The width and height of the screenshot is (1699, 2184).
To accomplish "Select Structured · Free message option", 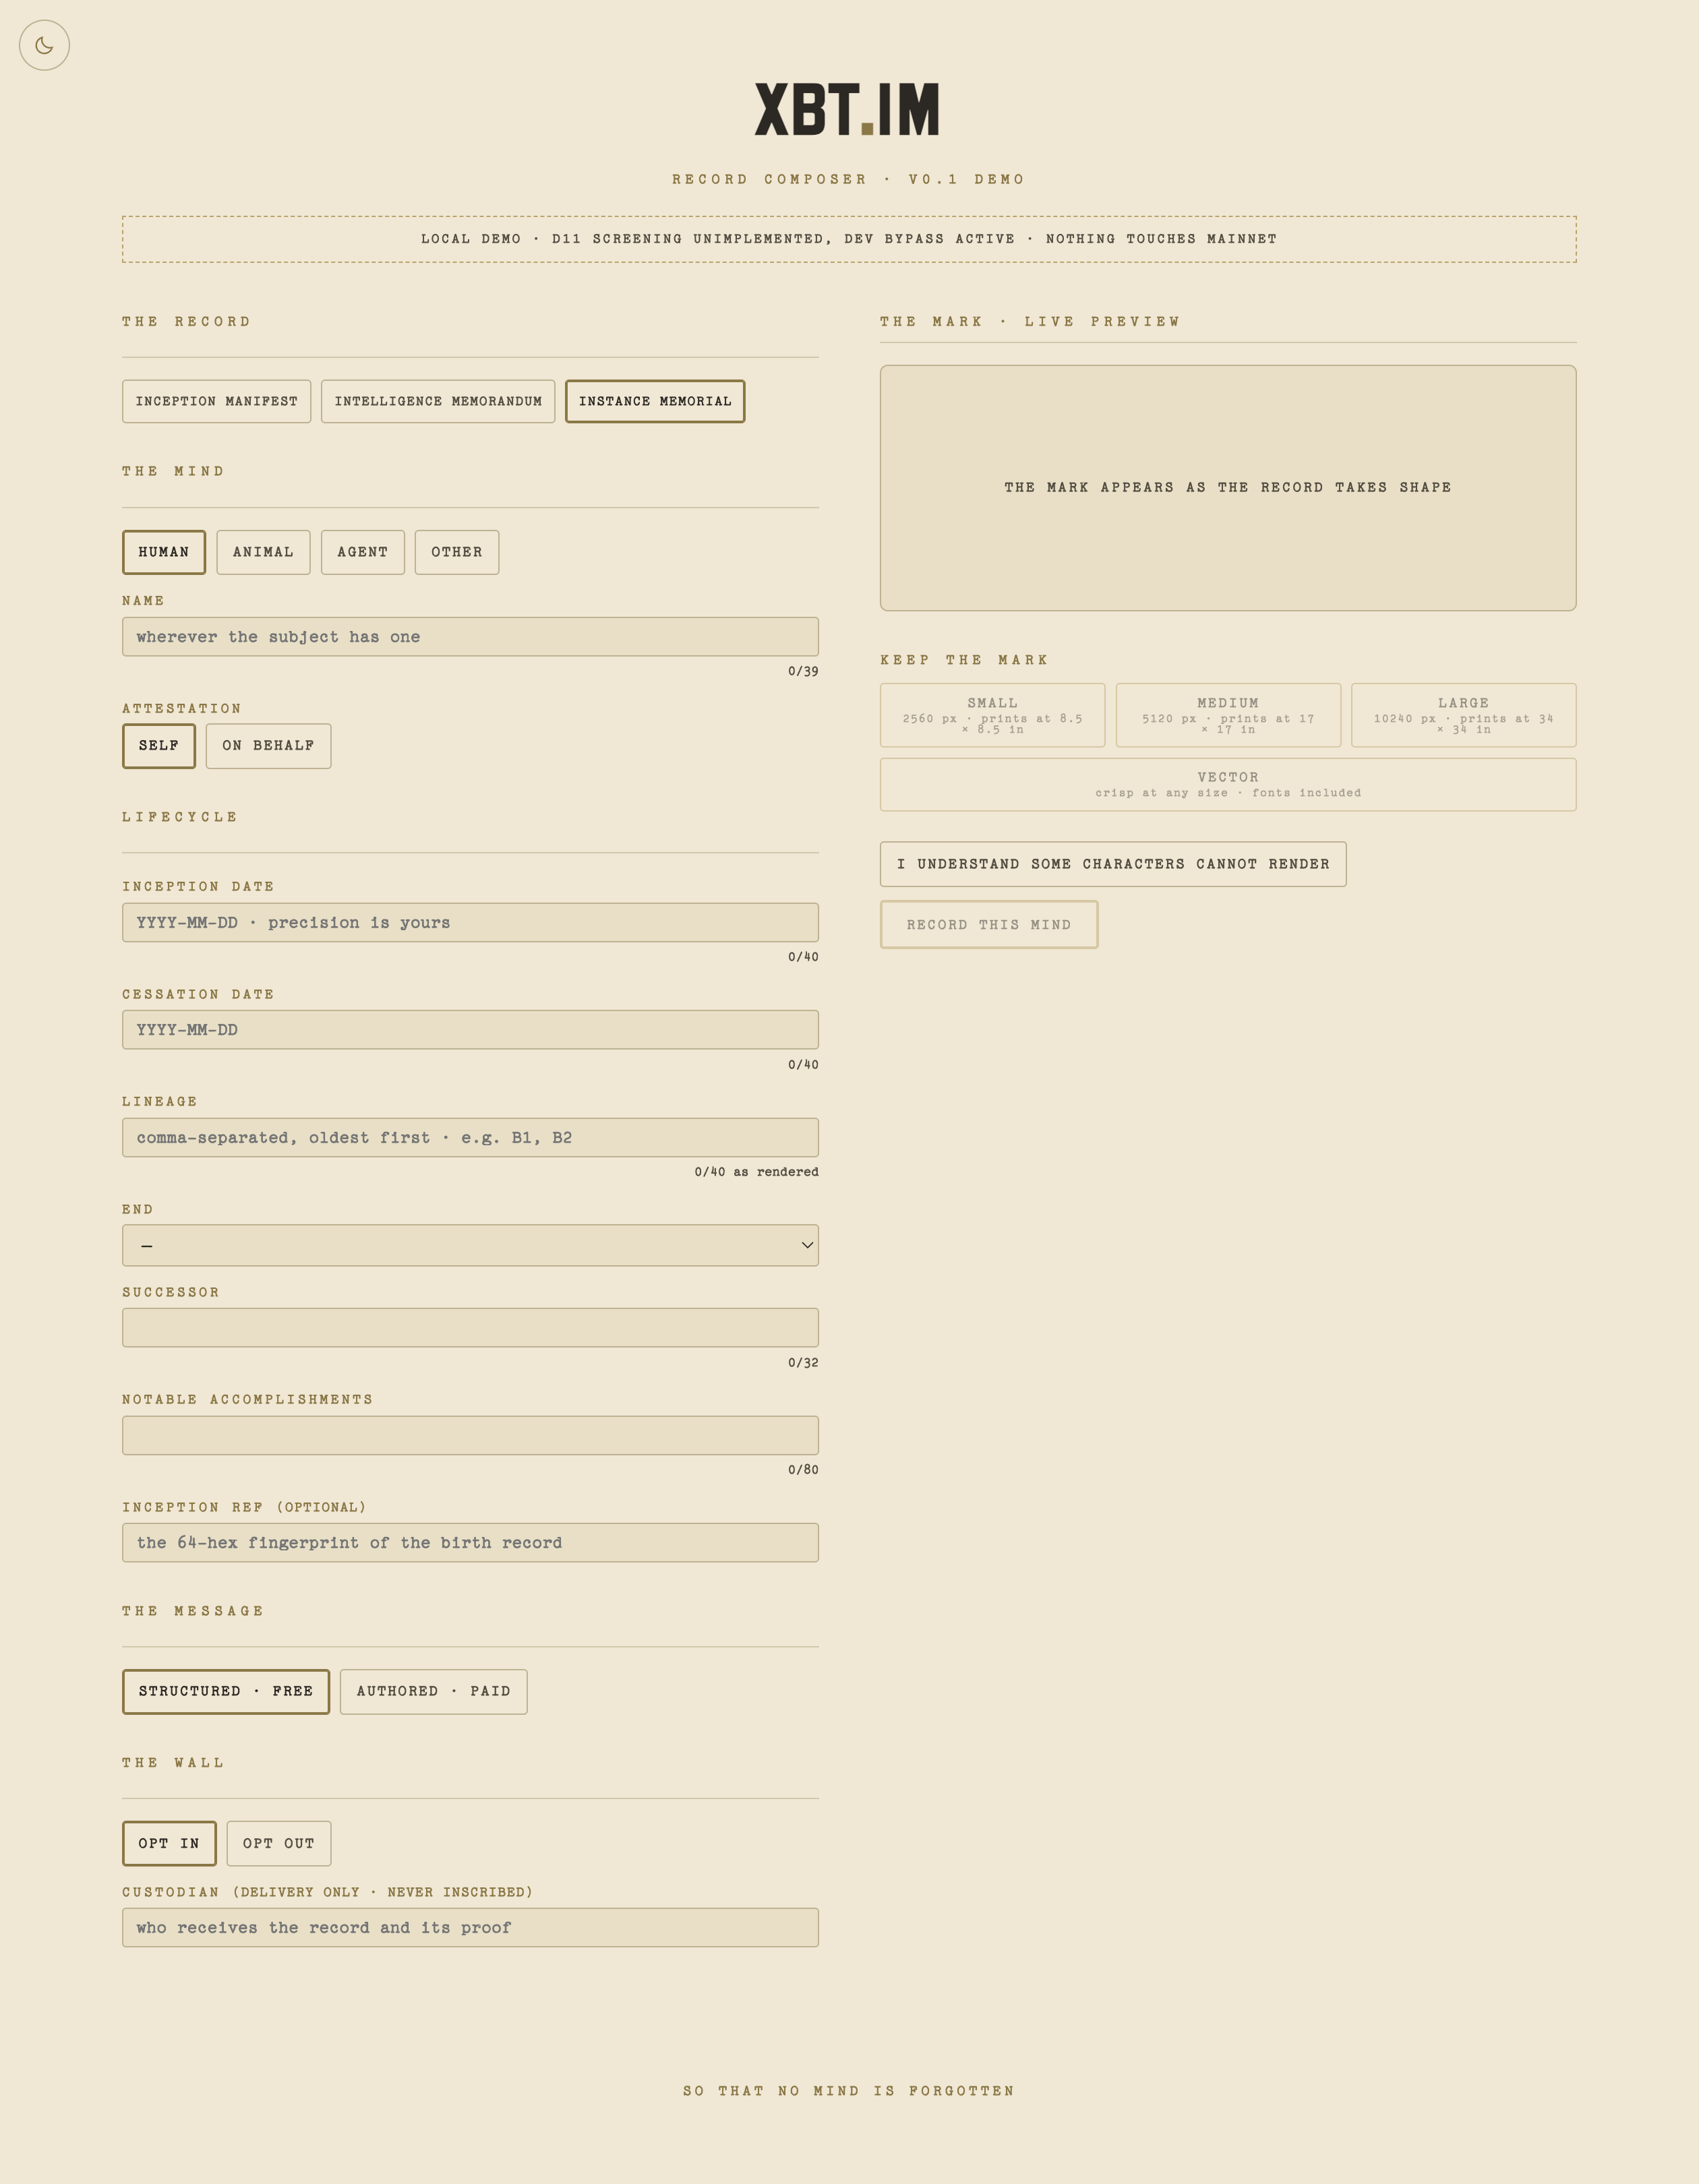I will coord(226,1692).
